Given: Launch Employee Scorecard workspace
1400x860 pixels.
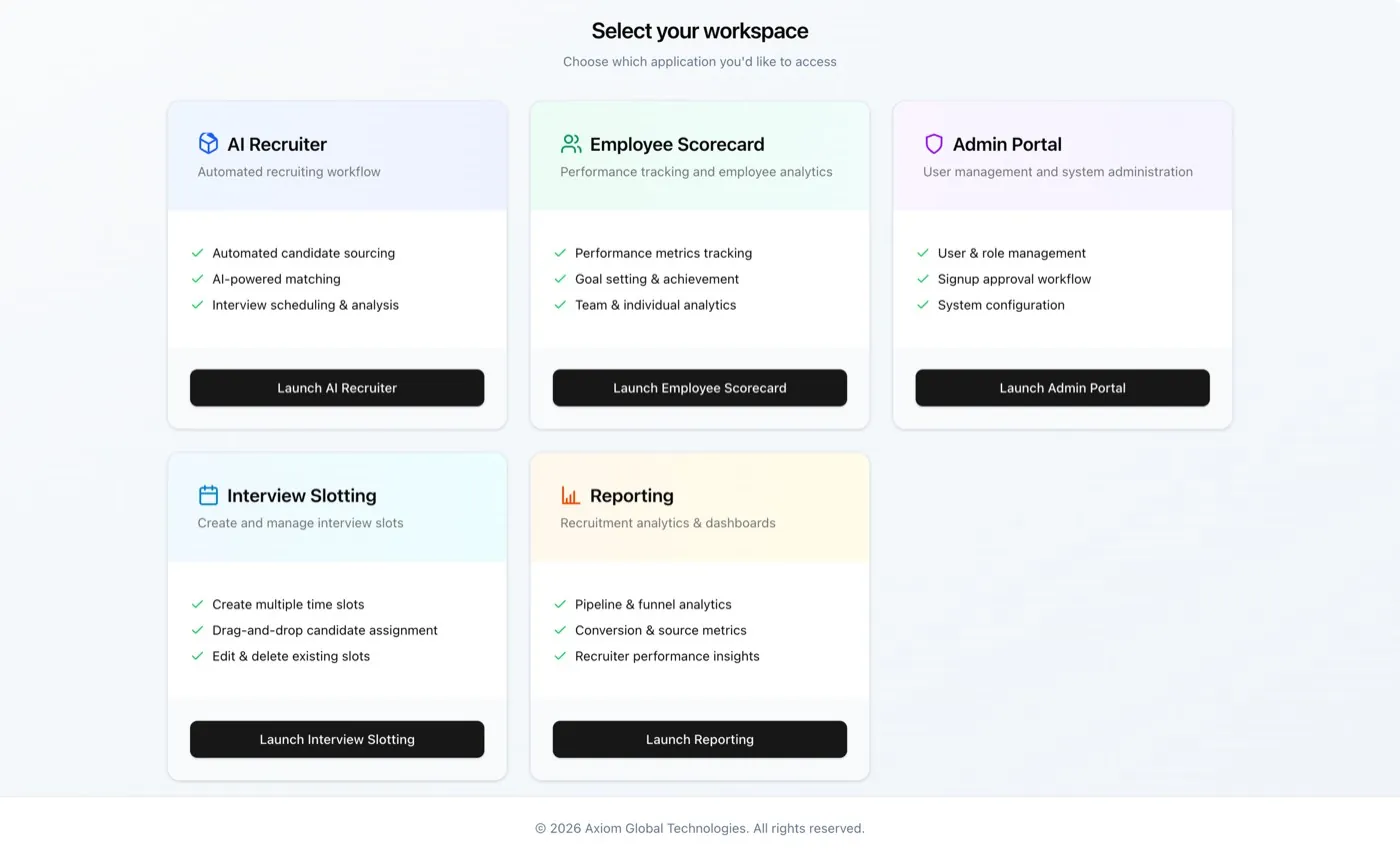Looking at the screenshot, I should tap(700, 388).
